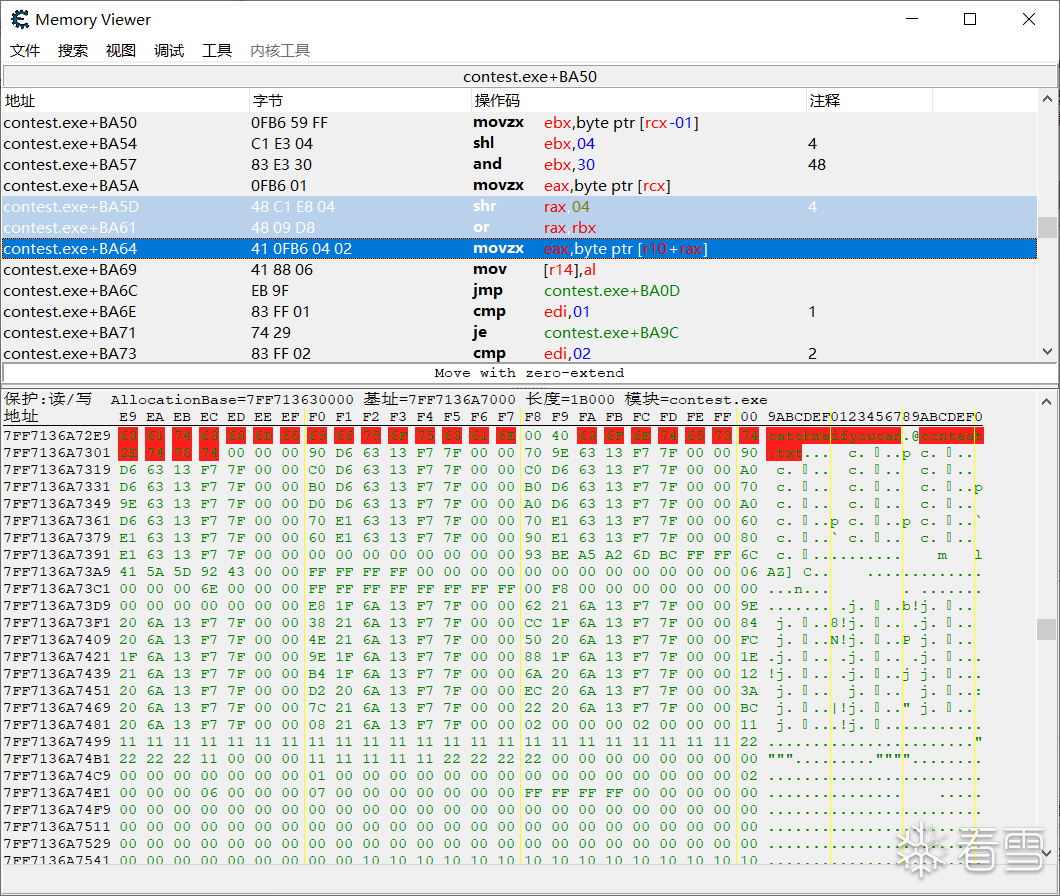Click bytes 41 88 06
Image resolution: width=1060 pixels, height=896 pixels.
tap(282, 270)
